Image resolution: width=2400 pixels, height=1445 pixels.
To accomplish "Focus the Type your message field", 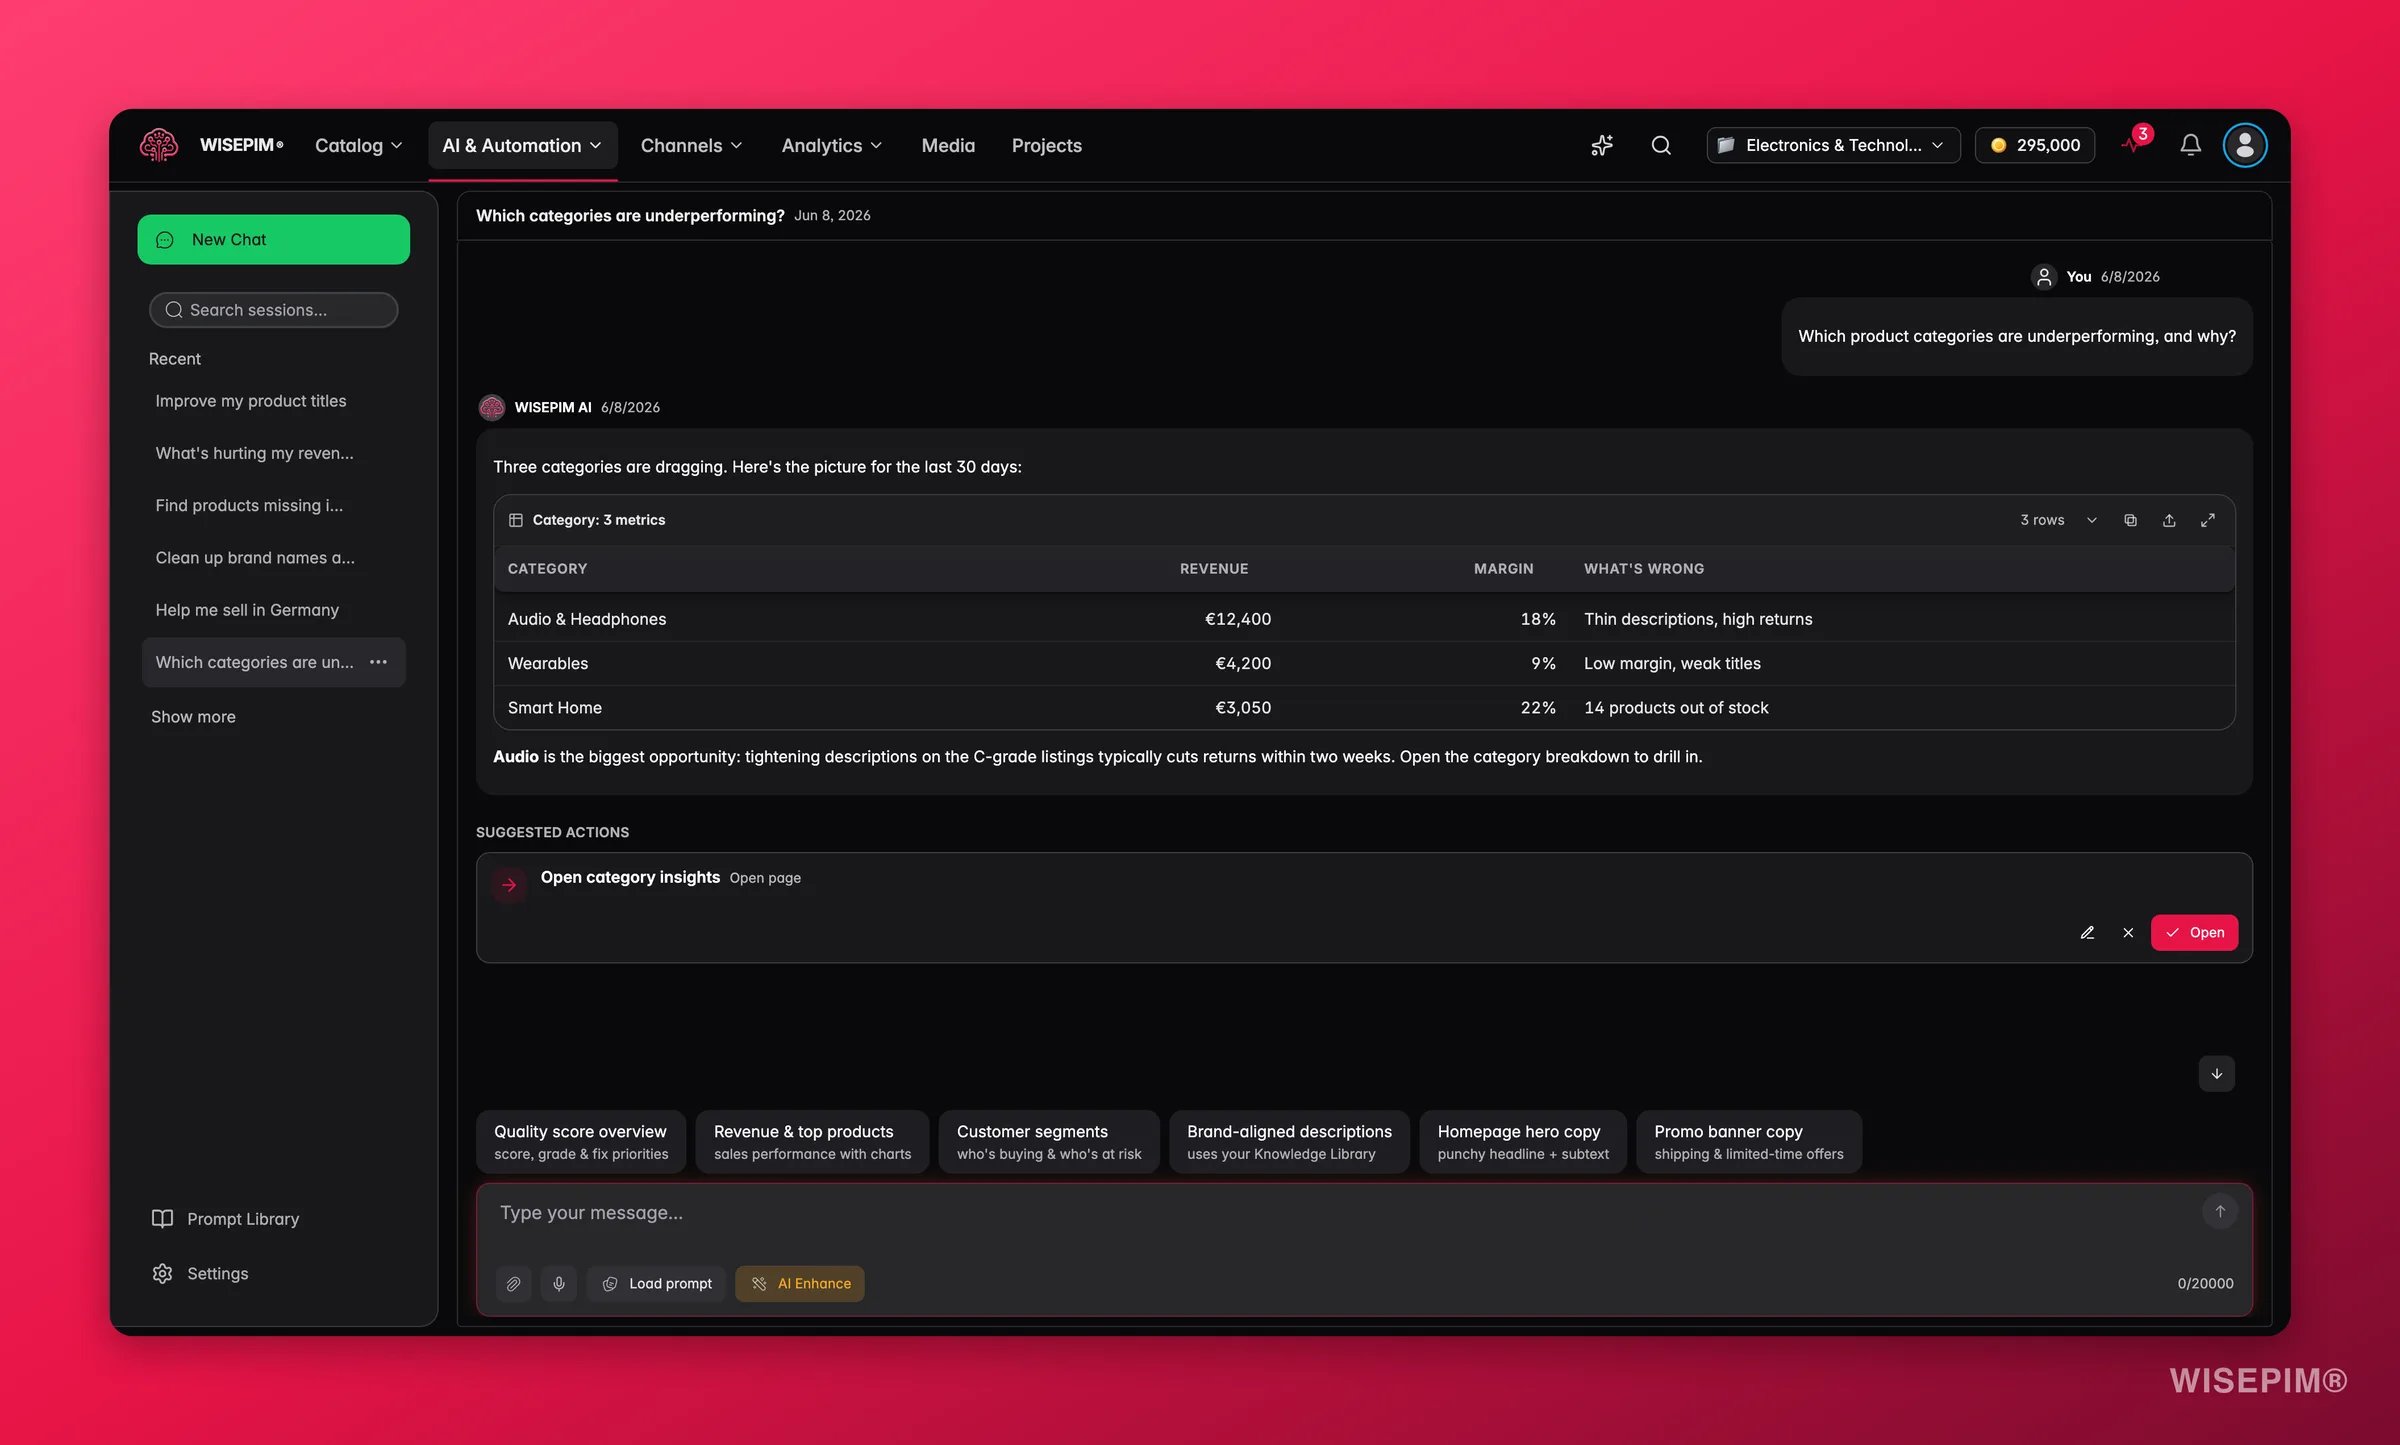I will pos(1340,1213).
